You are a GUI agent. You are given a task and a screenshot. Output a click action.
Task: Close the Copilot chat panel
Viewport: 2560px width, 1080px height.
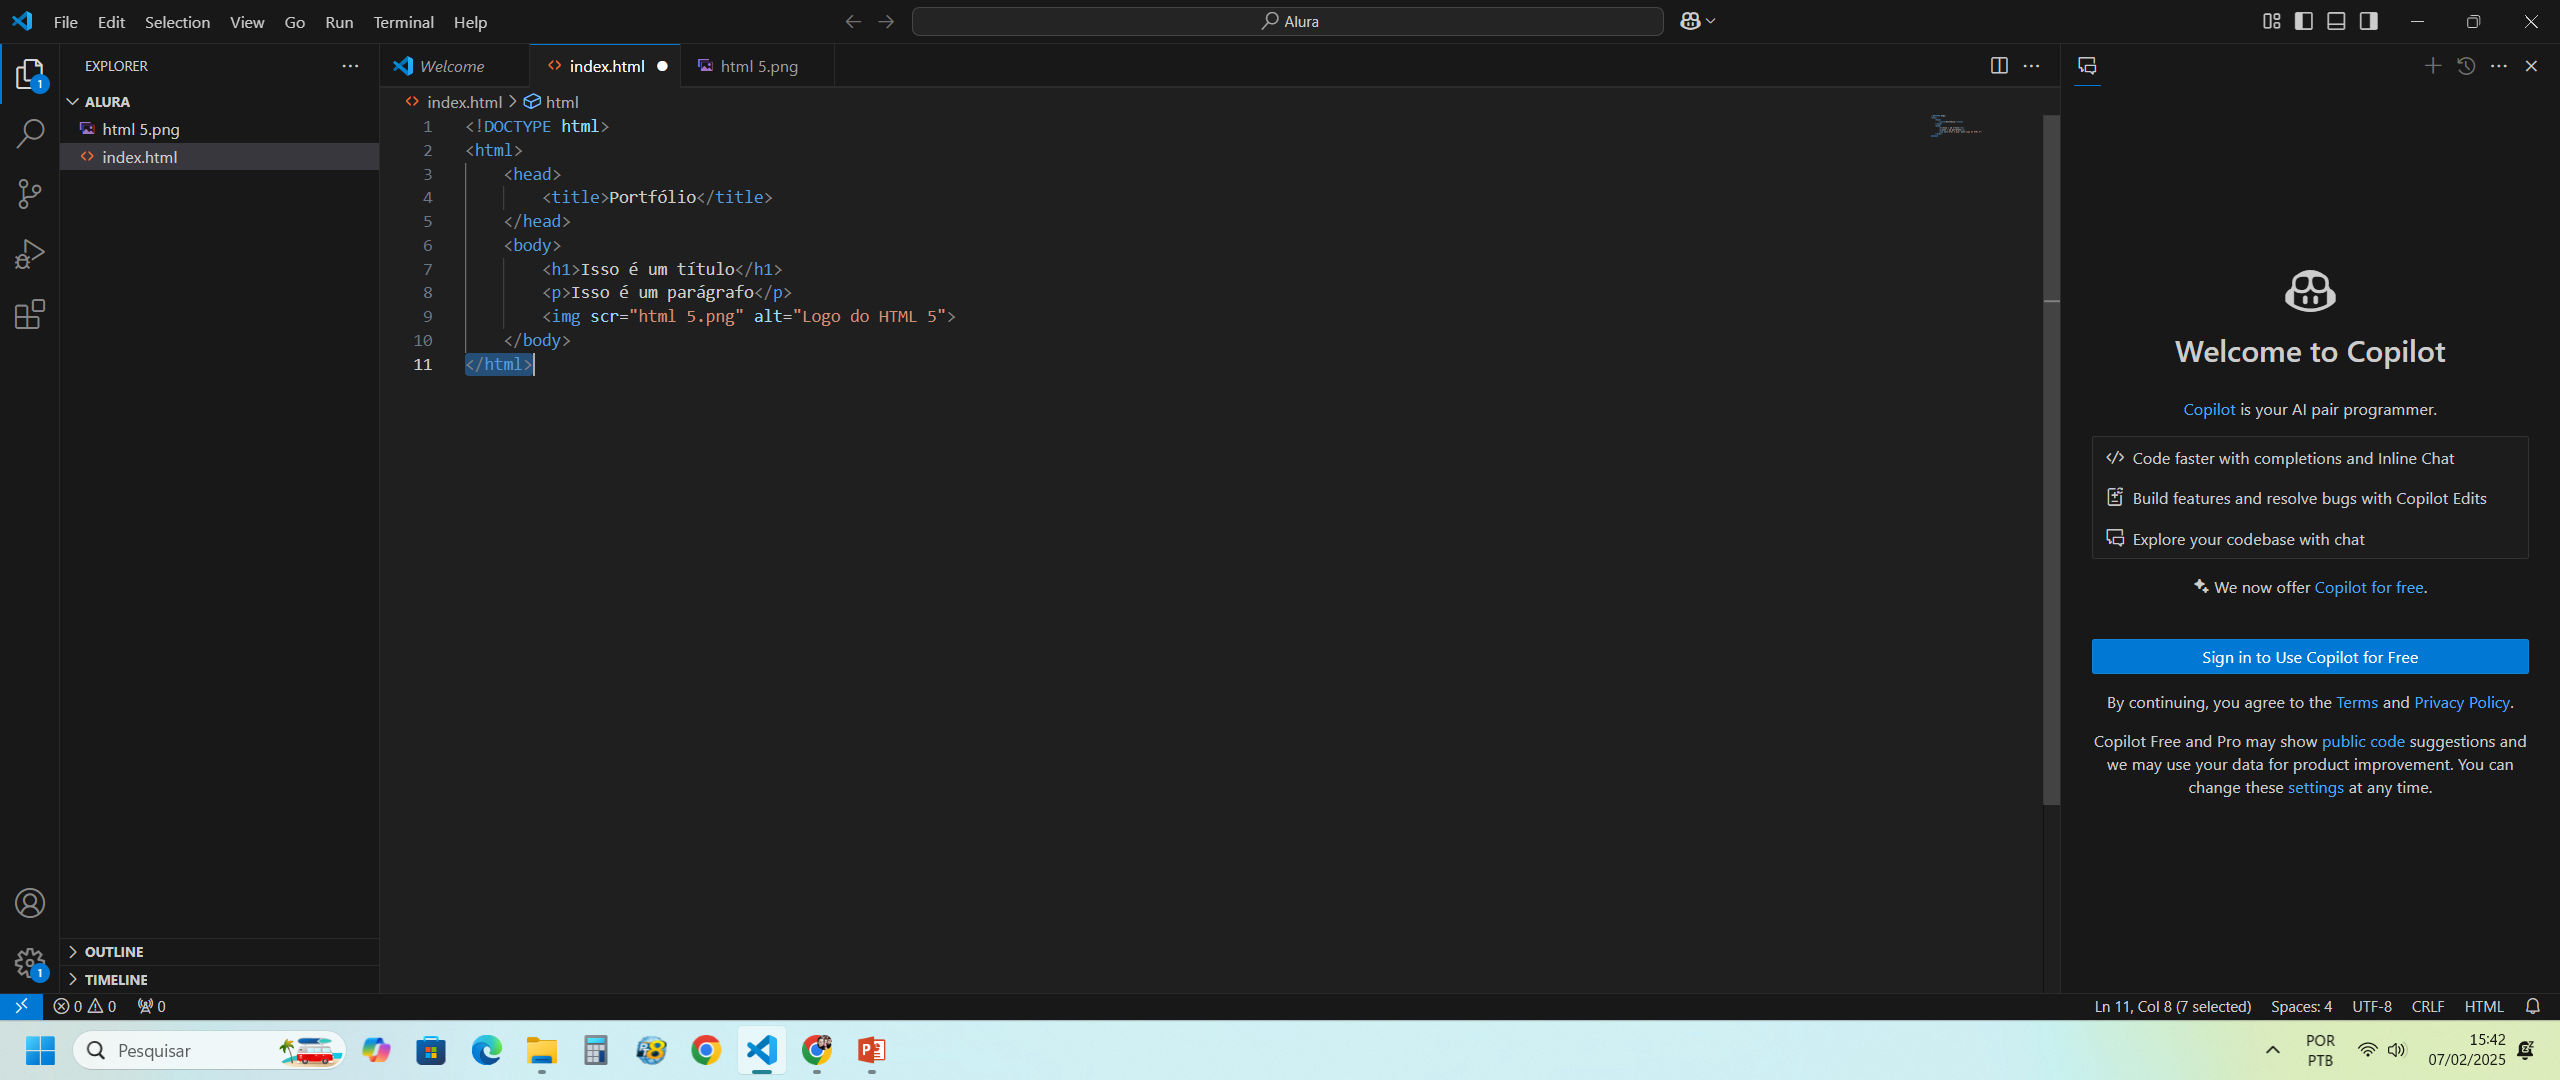coord(2532,66)
